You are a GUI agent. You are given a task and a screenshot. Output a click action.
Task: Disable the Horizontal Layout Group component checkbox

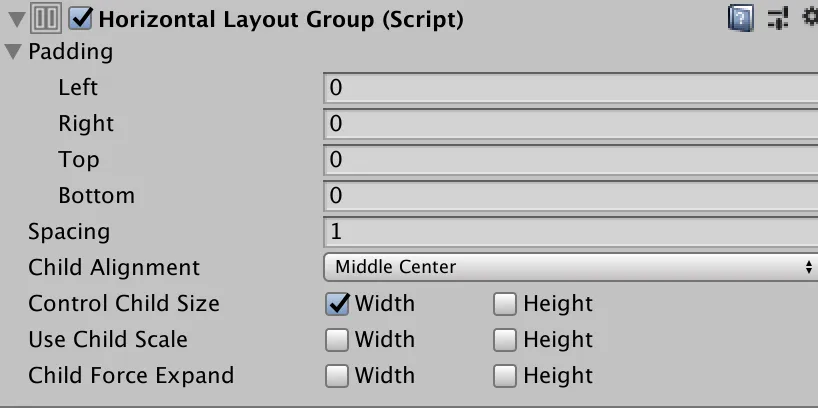point(80,18)
